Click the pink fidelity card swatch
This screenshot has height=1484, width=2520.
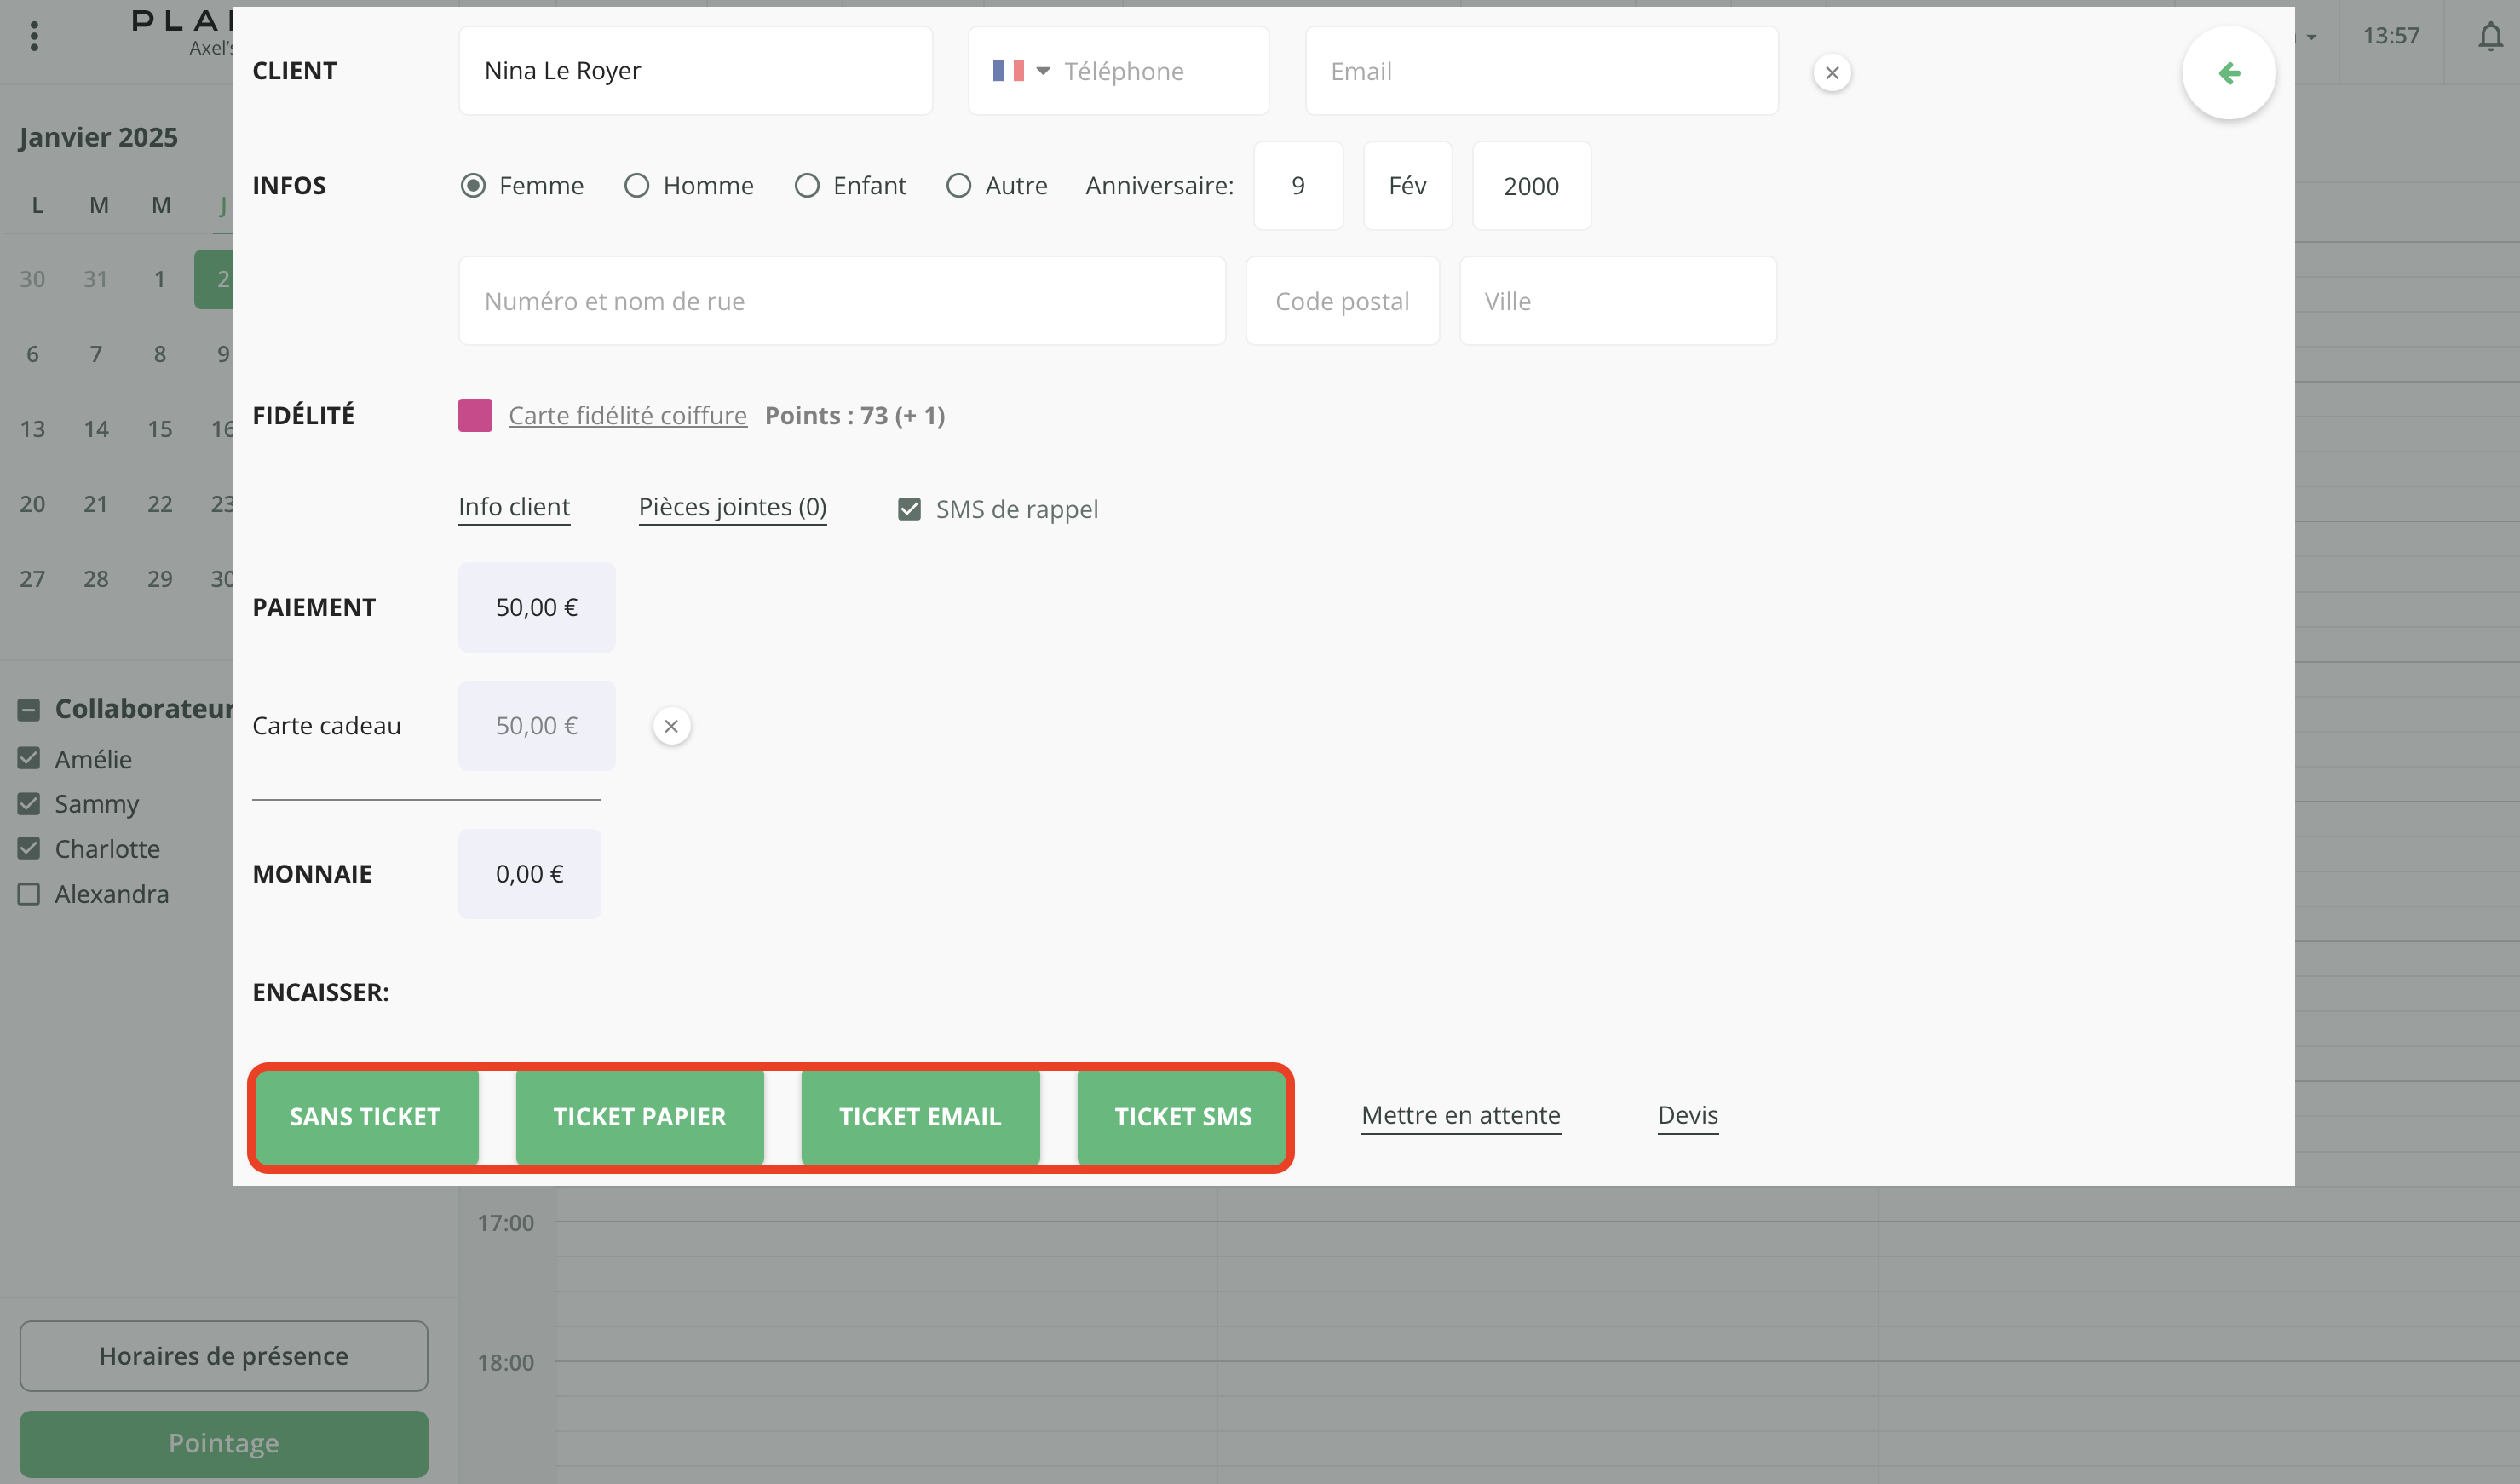pos(475,415)
